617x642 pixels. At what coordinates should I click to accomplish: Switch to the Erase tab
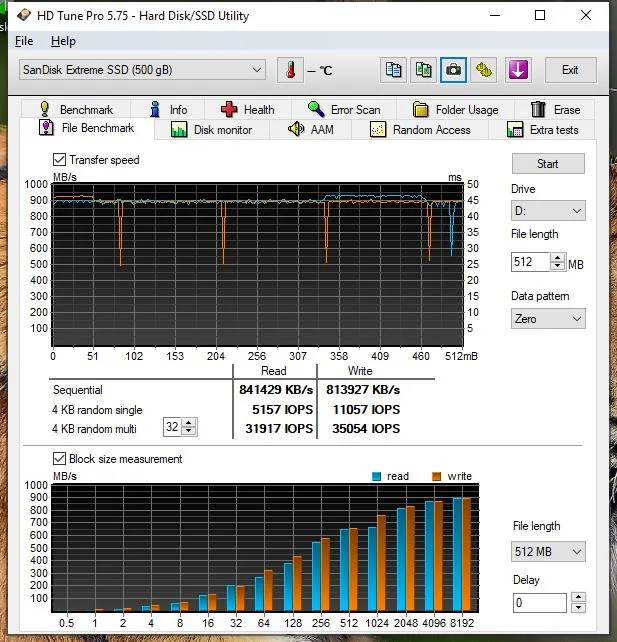click(x=555, y=109)
